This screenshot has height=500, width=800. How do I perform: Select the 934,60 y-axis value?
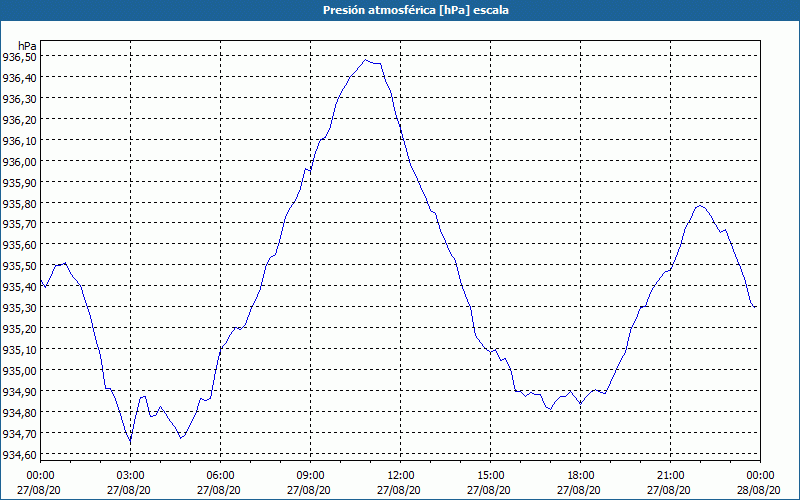19,454
